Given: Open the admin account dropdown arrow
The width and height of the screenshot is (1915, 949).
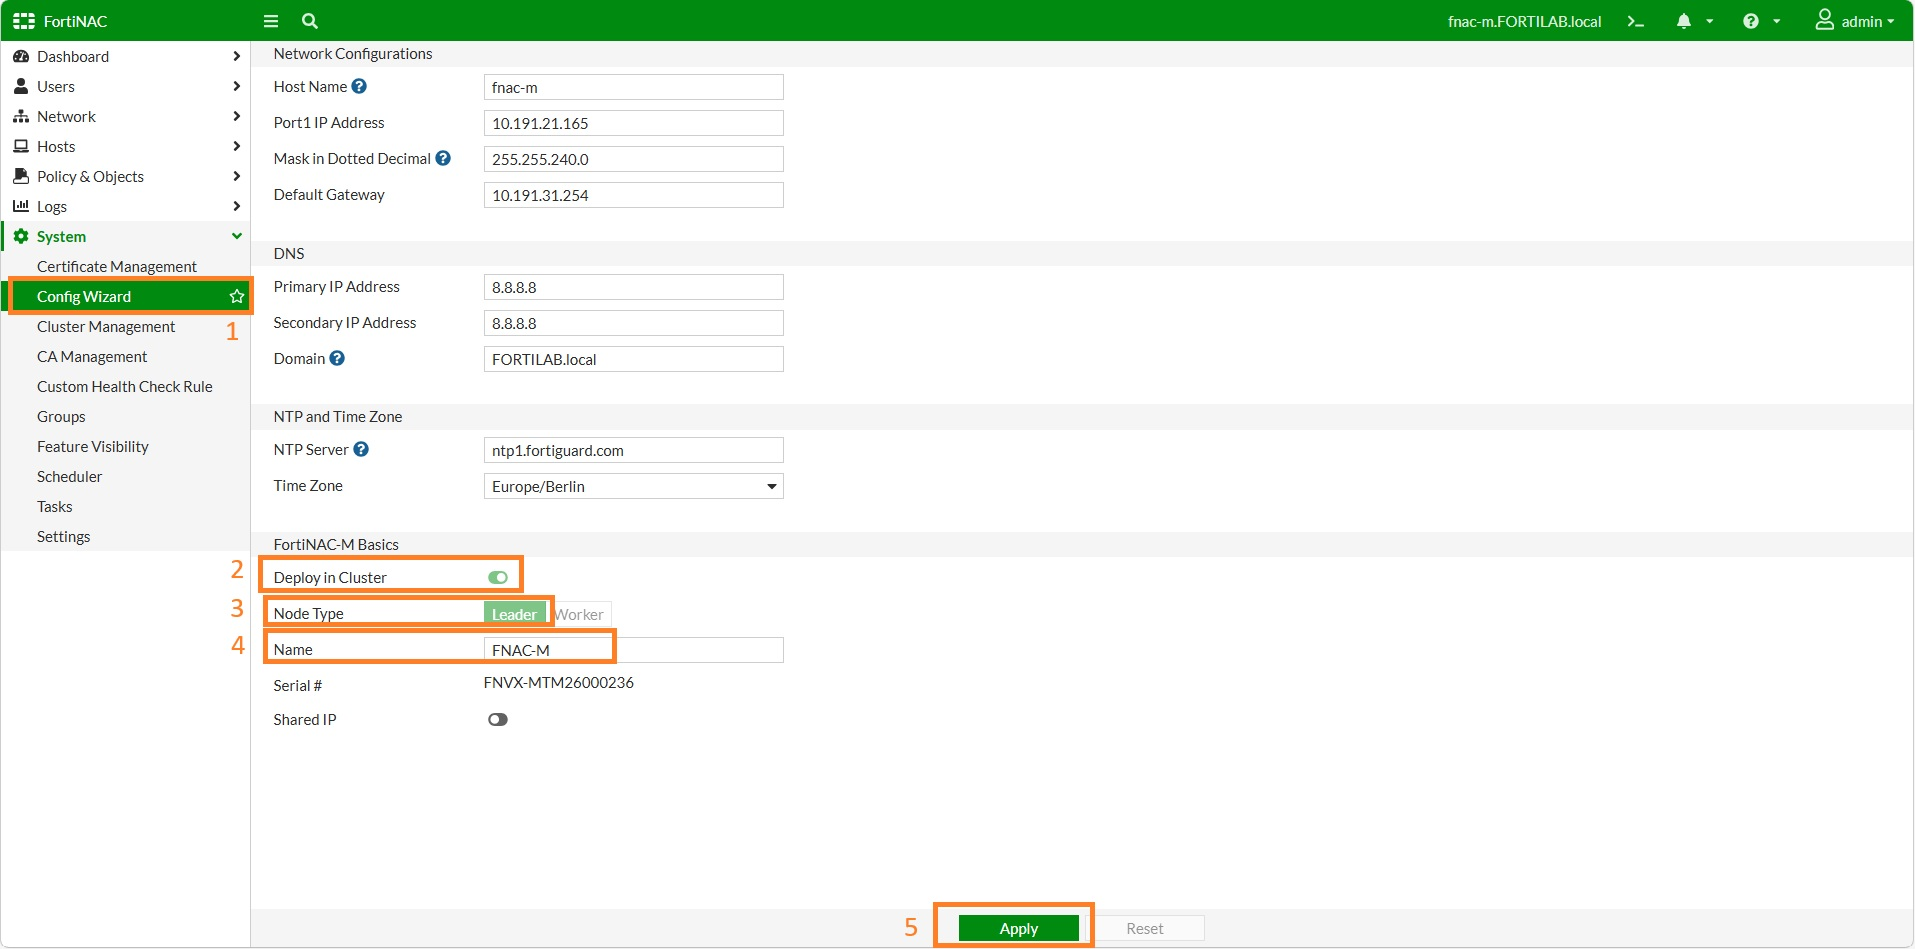Looking at the screenshot, I should coord(1891,22).
